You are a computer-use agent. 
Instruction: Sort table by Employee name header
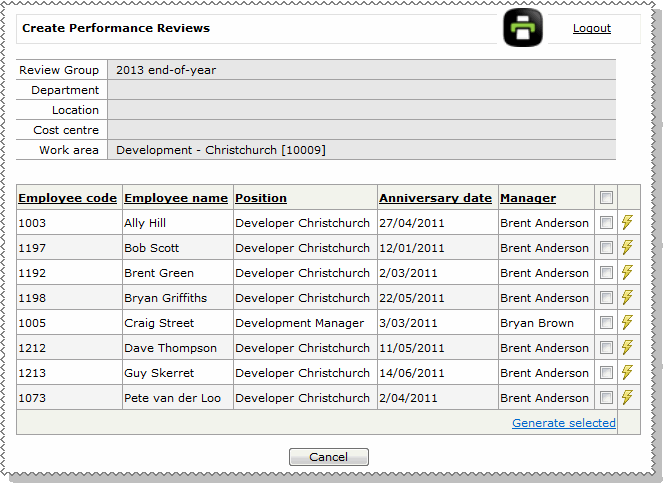coord(176,198)
